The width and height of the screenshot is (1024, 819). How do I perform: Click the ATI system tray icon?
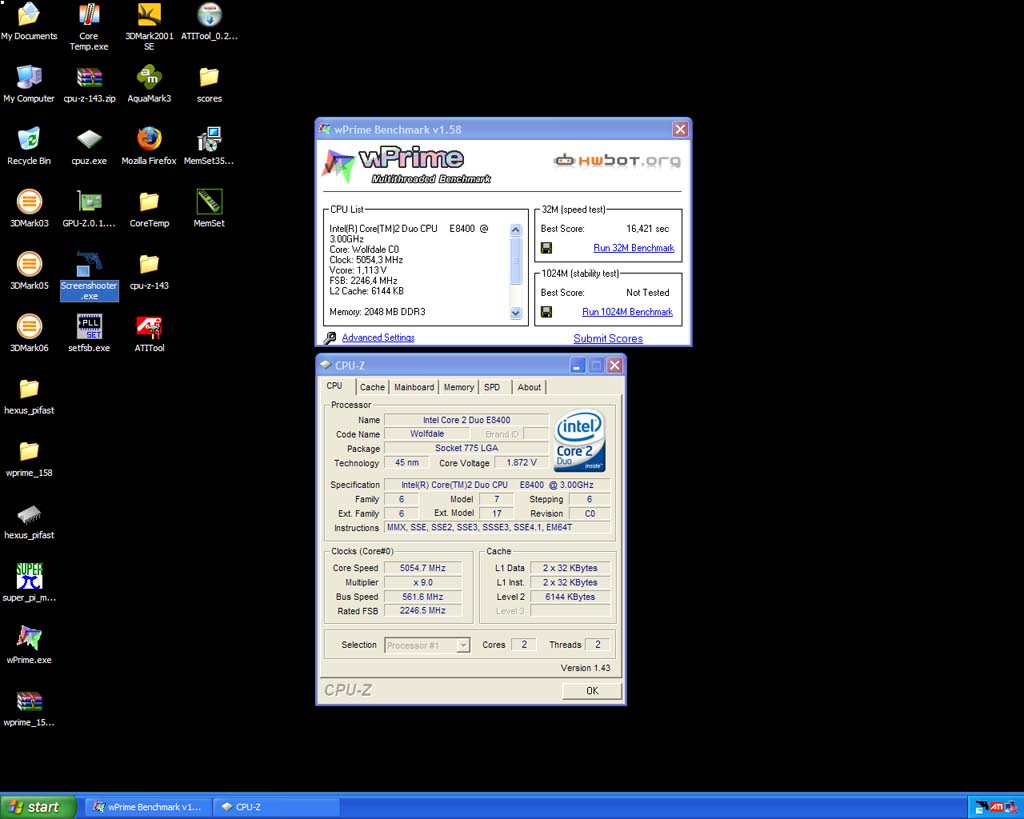point(997,807)
